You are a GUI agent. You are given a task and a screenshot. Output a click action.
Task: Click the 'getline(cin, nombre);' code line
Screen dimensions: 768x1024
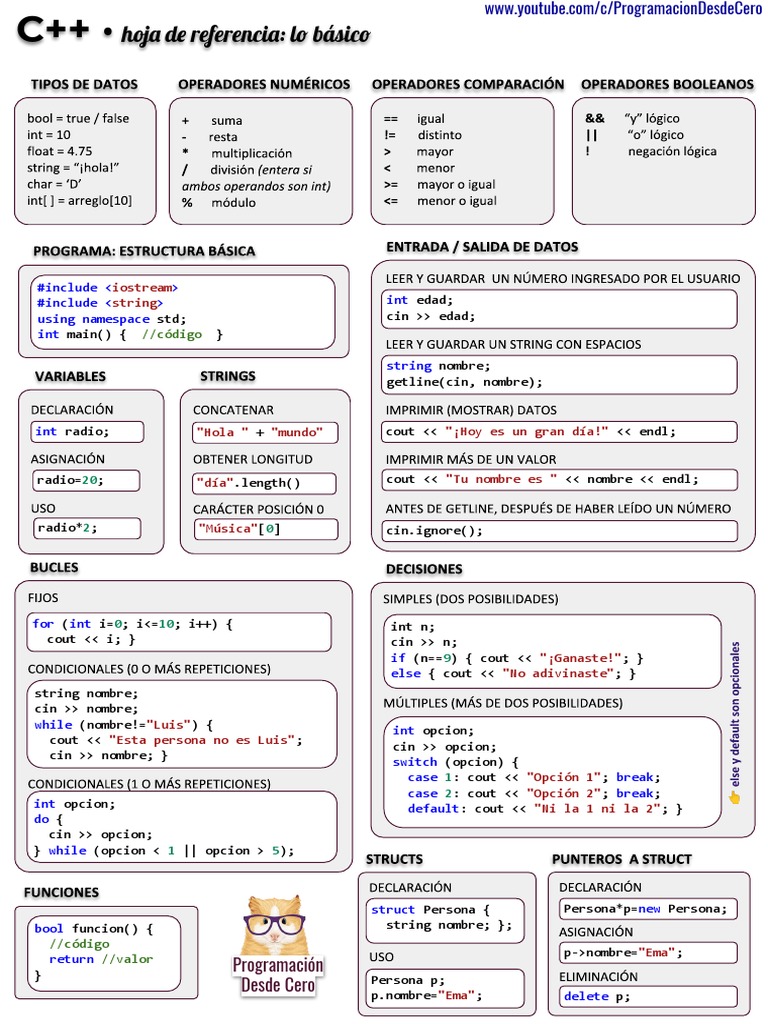(x=464, y=382)
